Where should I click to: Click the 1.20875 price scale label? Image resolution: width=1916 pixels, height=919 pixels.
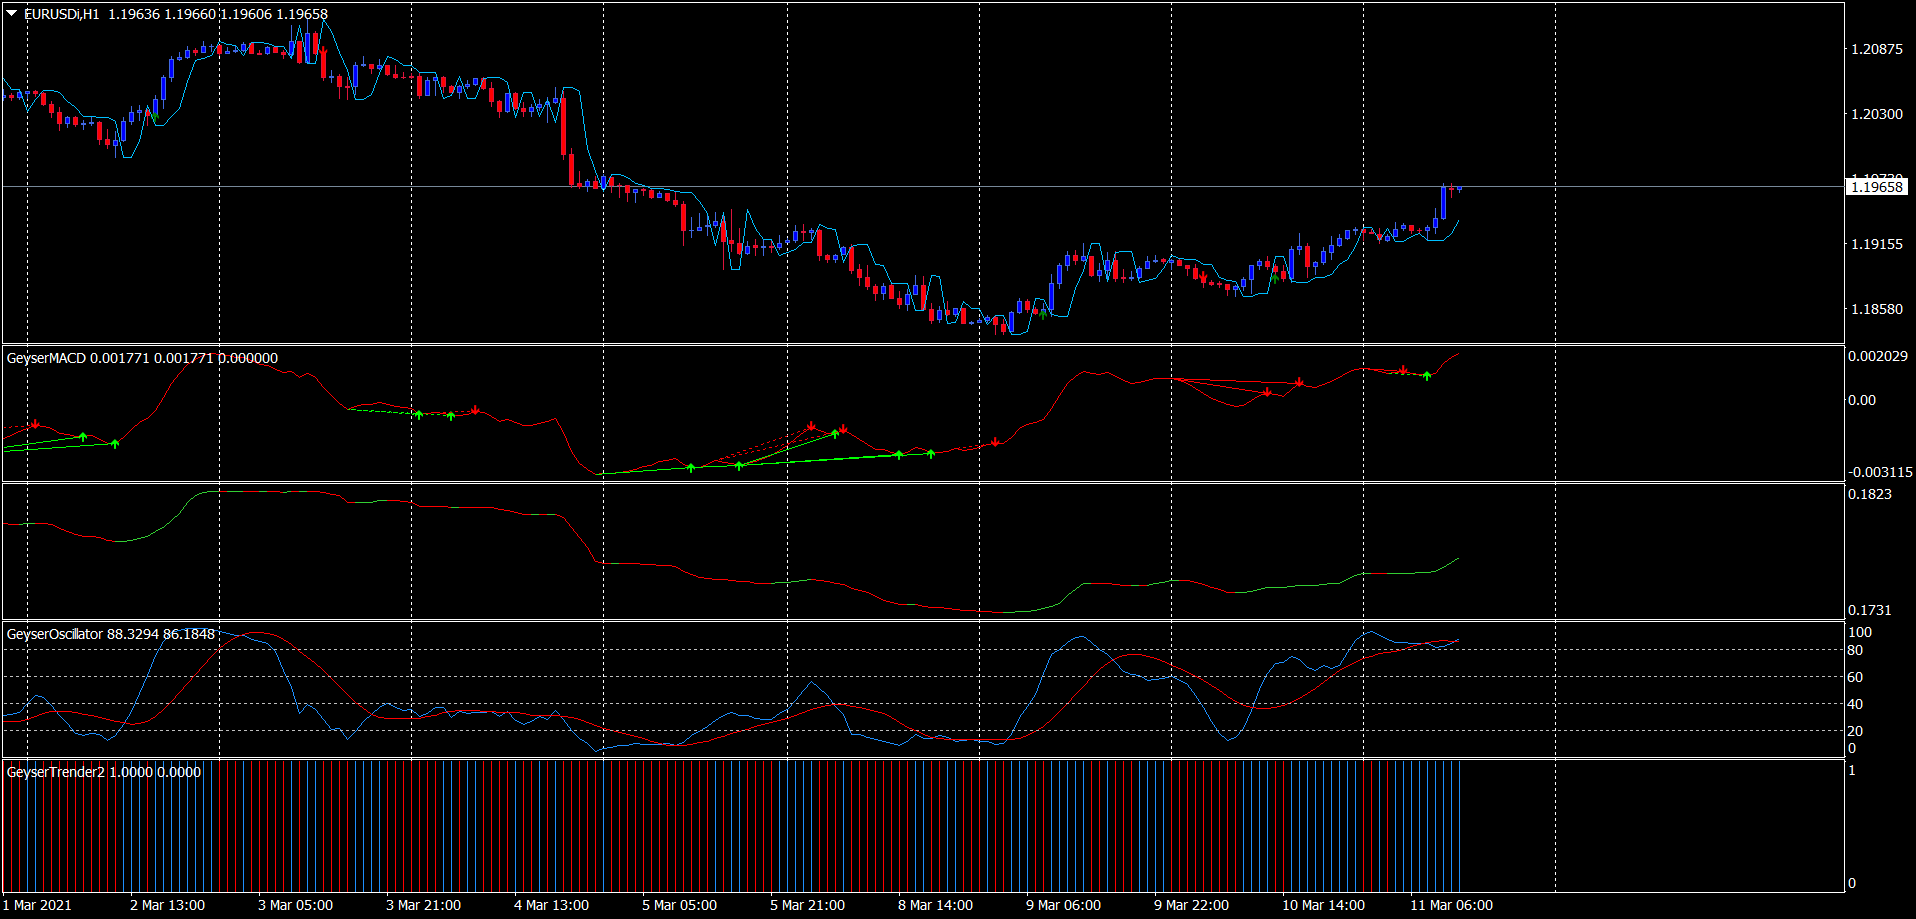[1876, 49]
